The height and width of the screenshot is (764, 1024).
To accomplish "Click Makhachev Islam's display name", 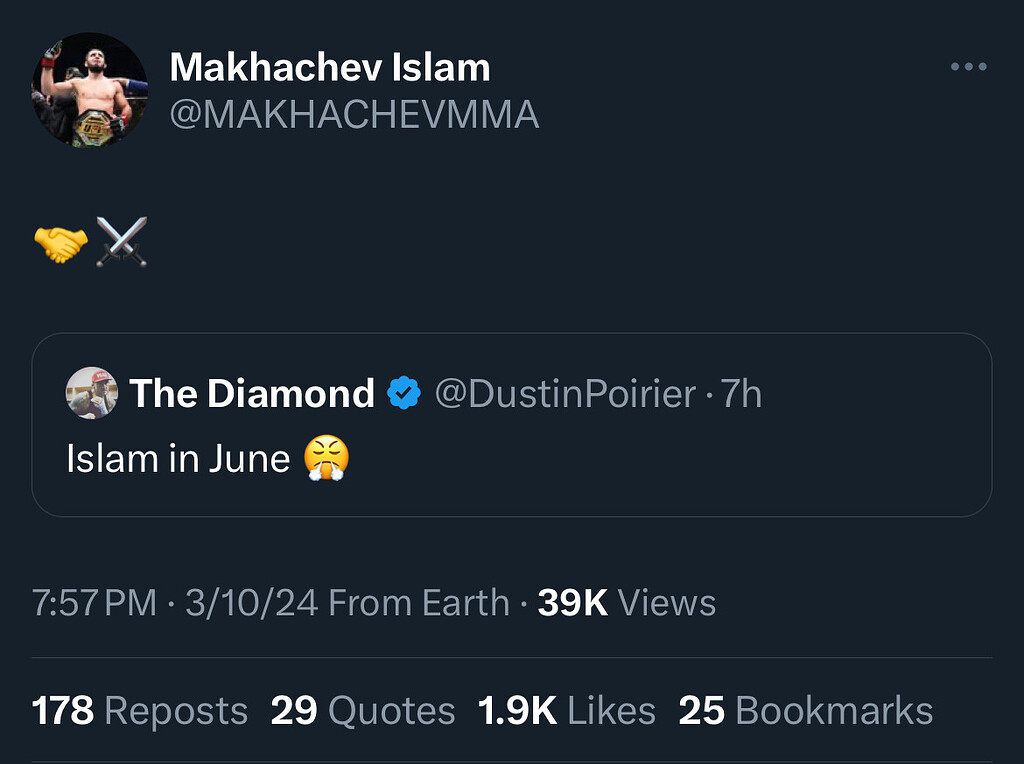I will (330, 66).
